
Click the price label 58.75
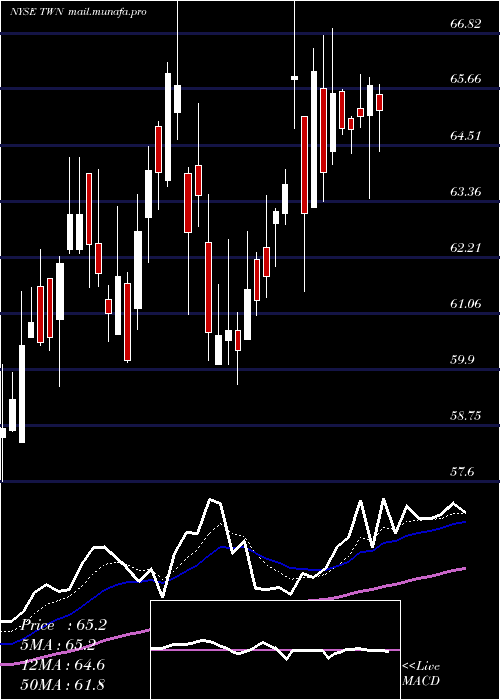point(466,416)
